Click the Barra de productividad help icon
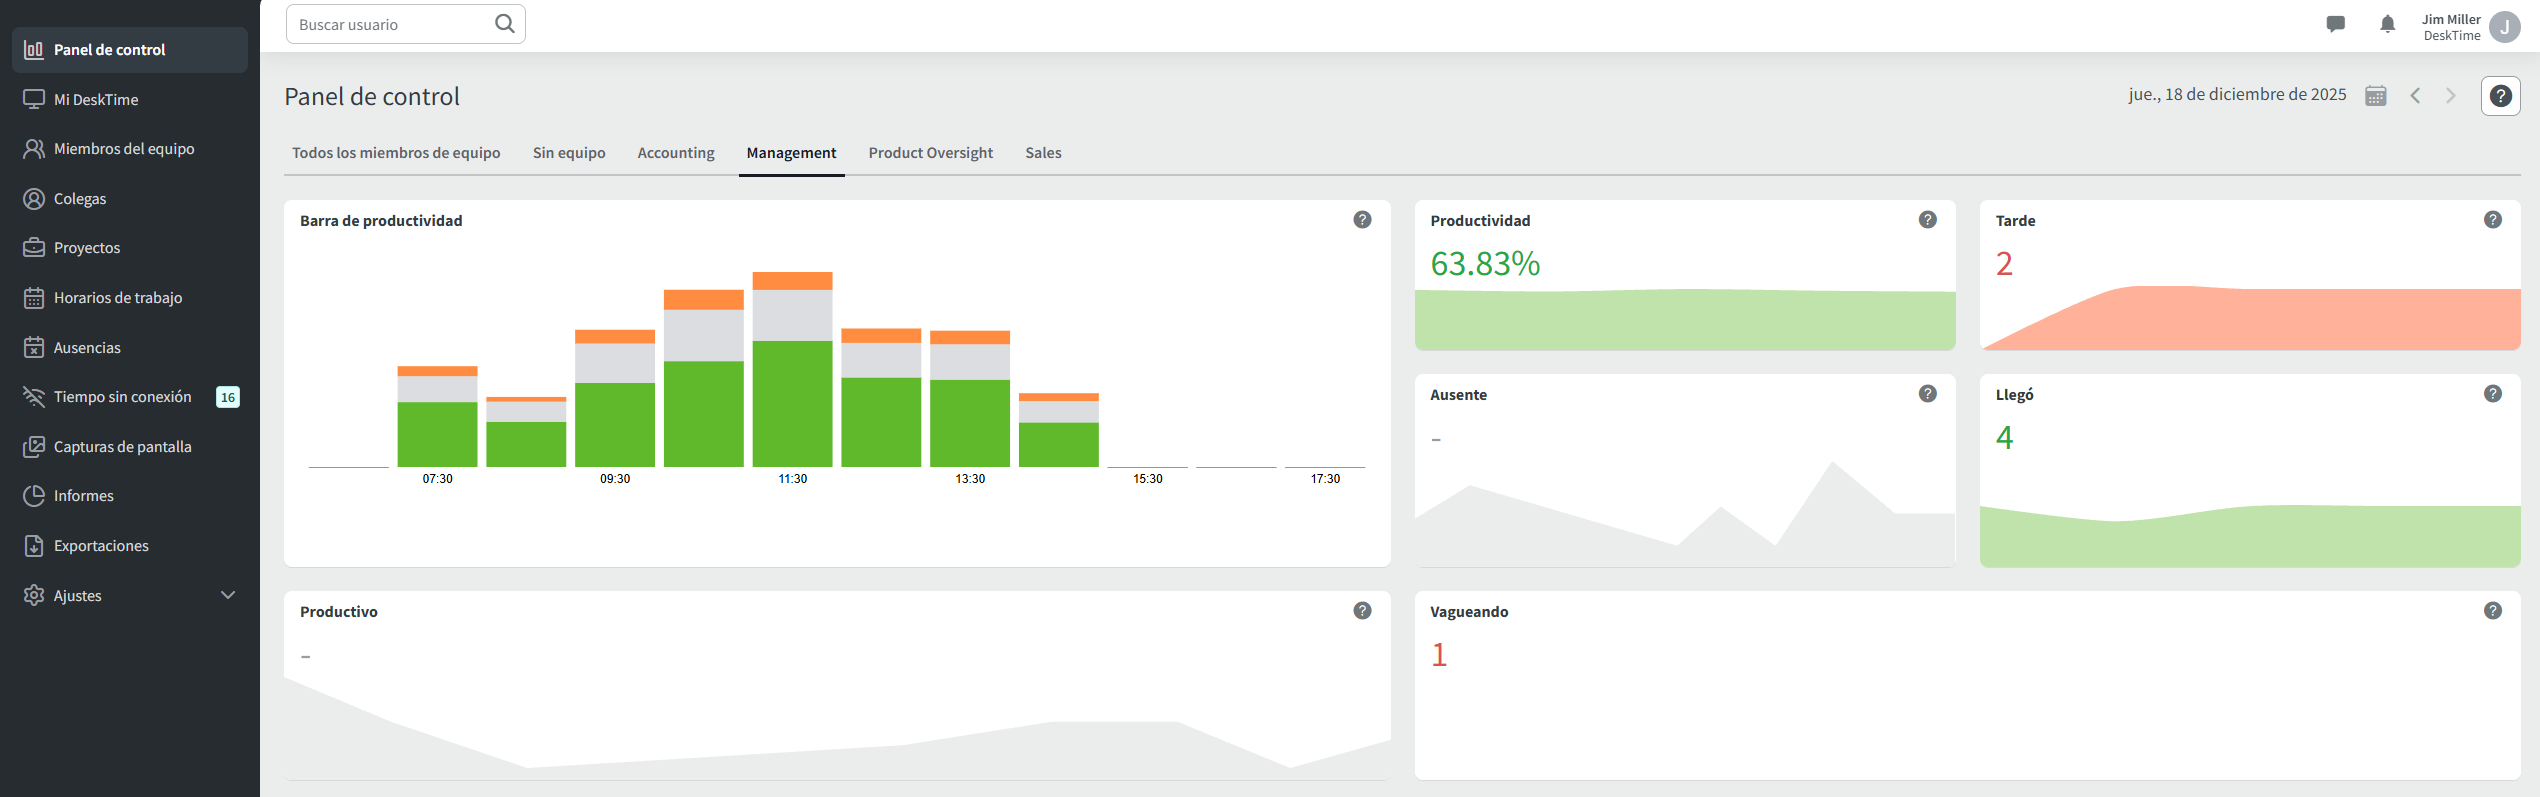 [1362, 220]
